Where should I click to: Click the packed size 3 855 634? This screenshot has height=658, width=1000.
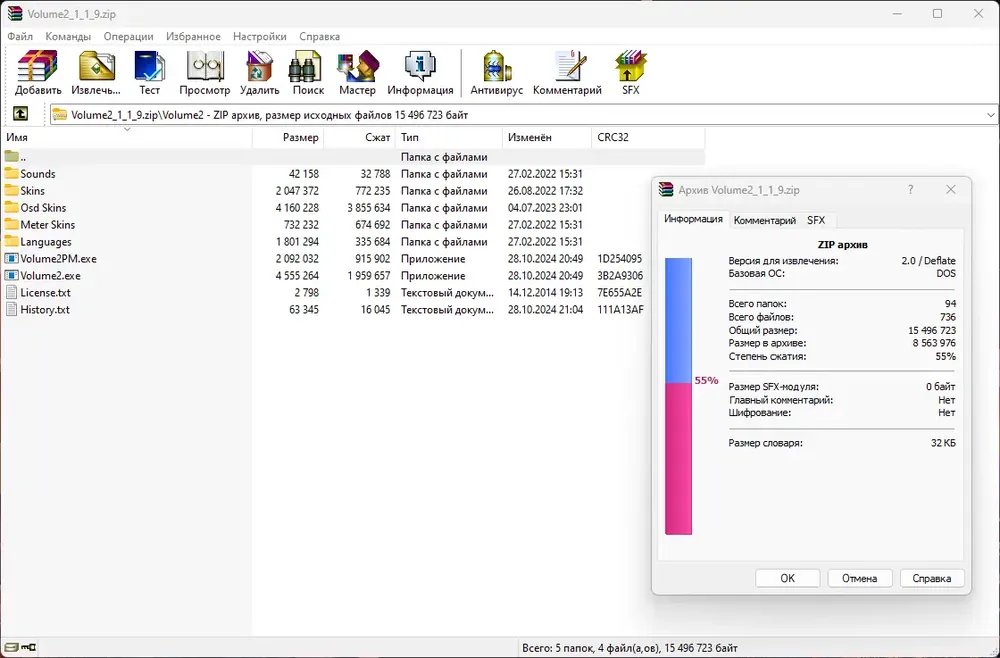tap(369, 208)
